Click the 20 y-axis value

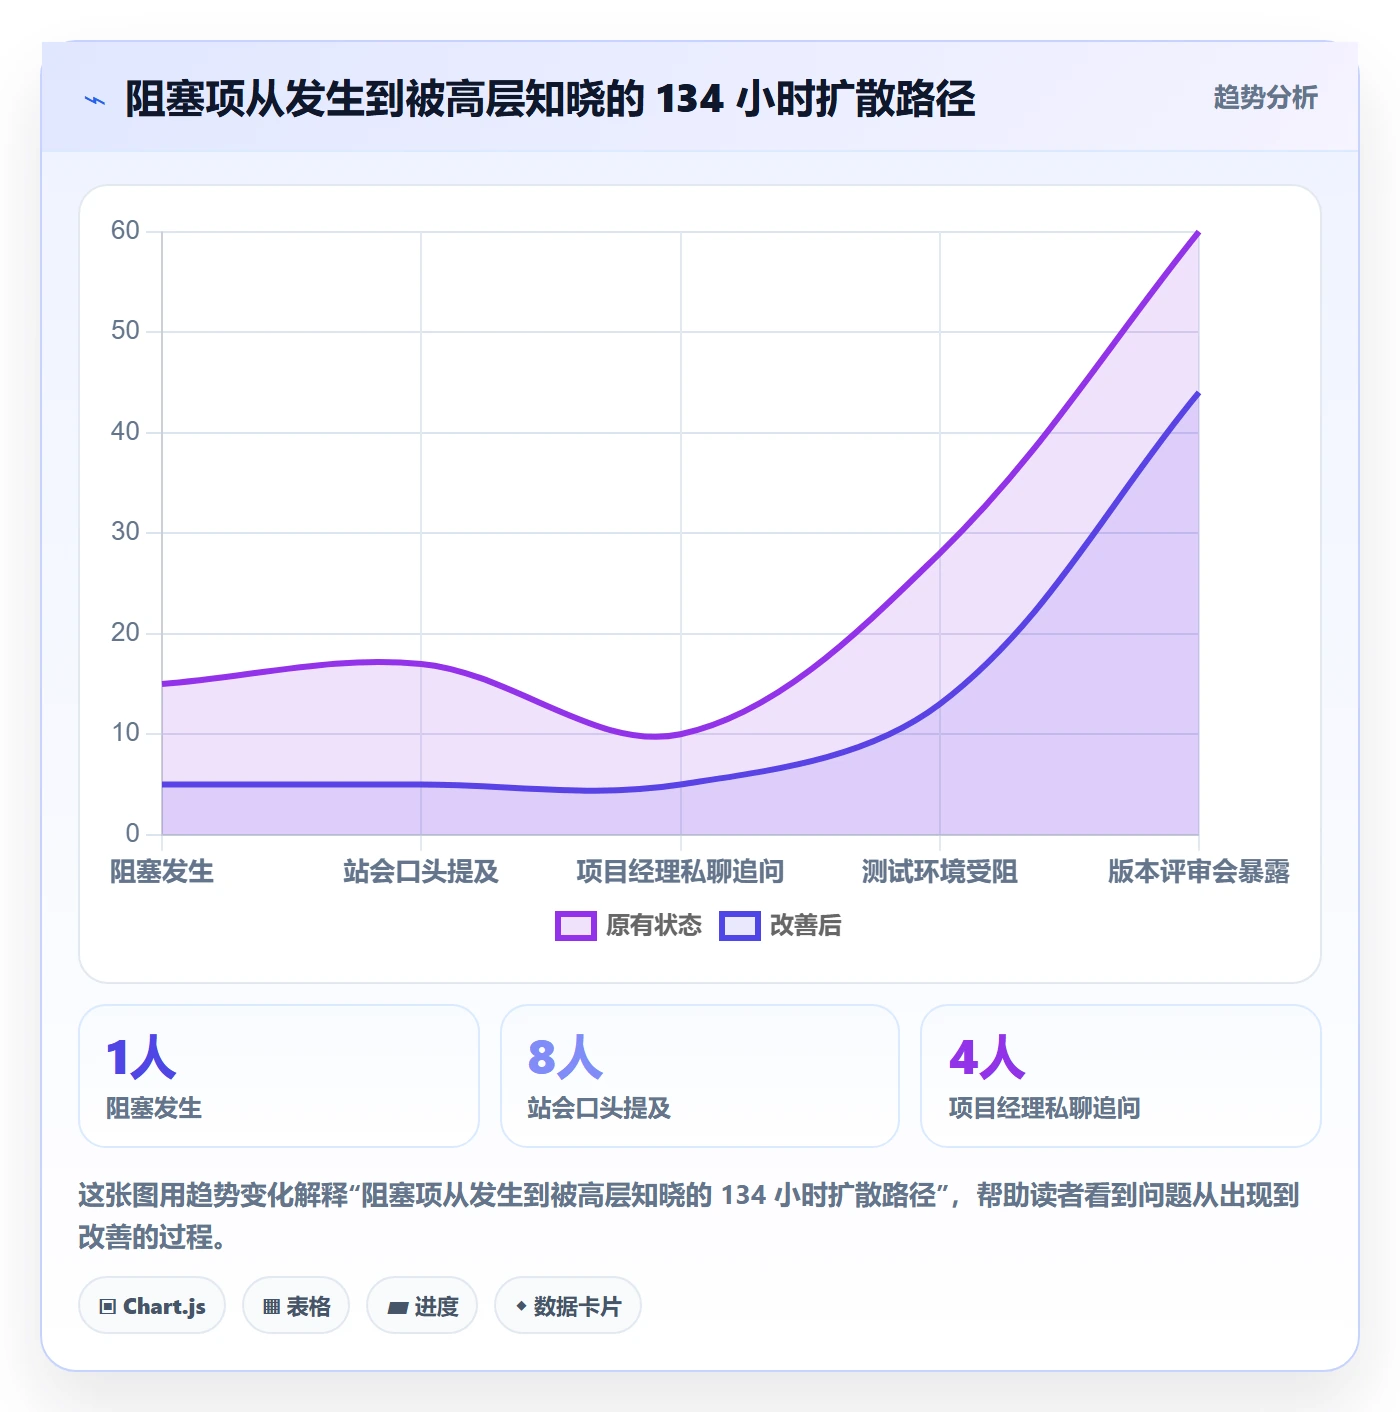(x=125, y=633)
